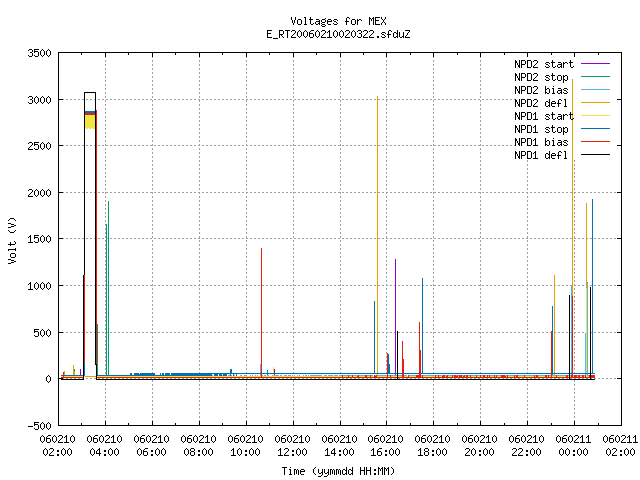Click the orange spike near 15:40 reaching 3000 V

click(378, 236)
